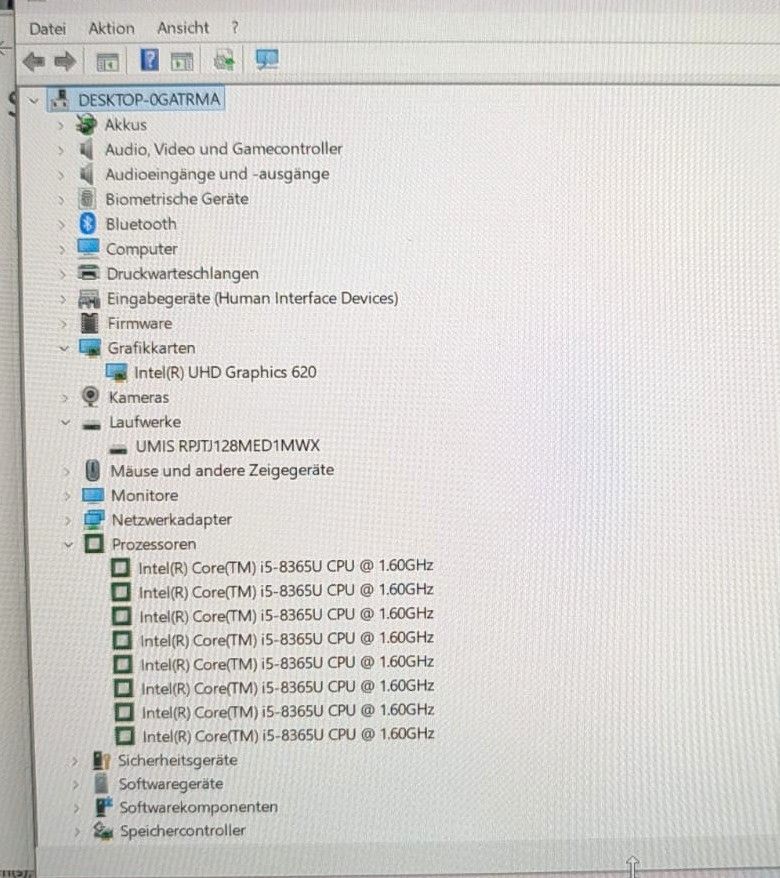
Task: Expand the Netzwerkadapter category
Action: [x=68, y=520]
